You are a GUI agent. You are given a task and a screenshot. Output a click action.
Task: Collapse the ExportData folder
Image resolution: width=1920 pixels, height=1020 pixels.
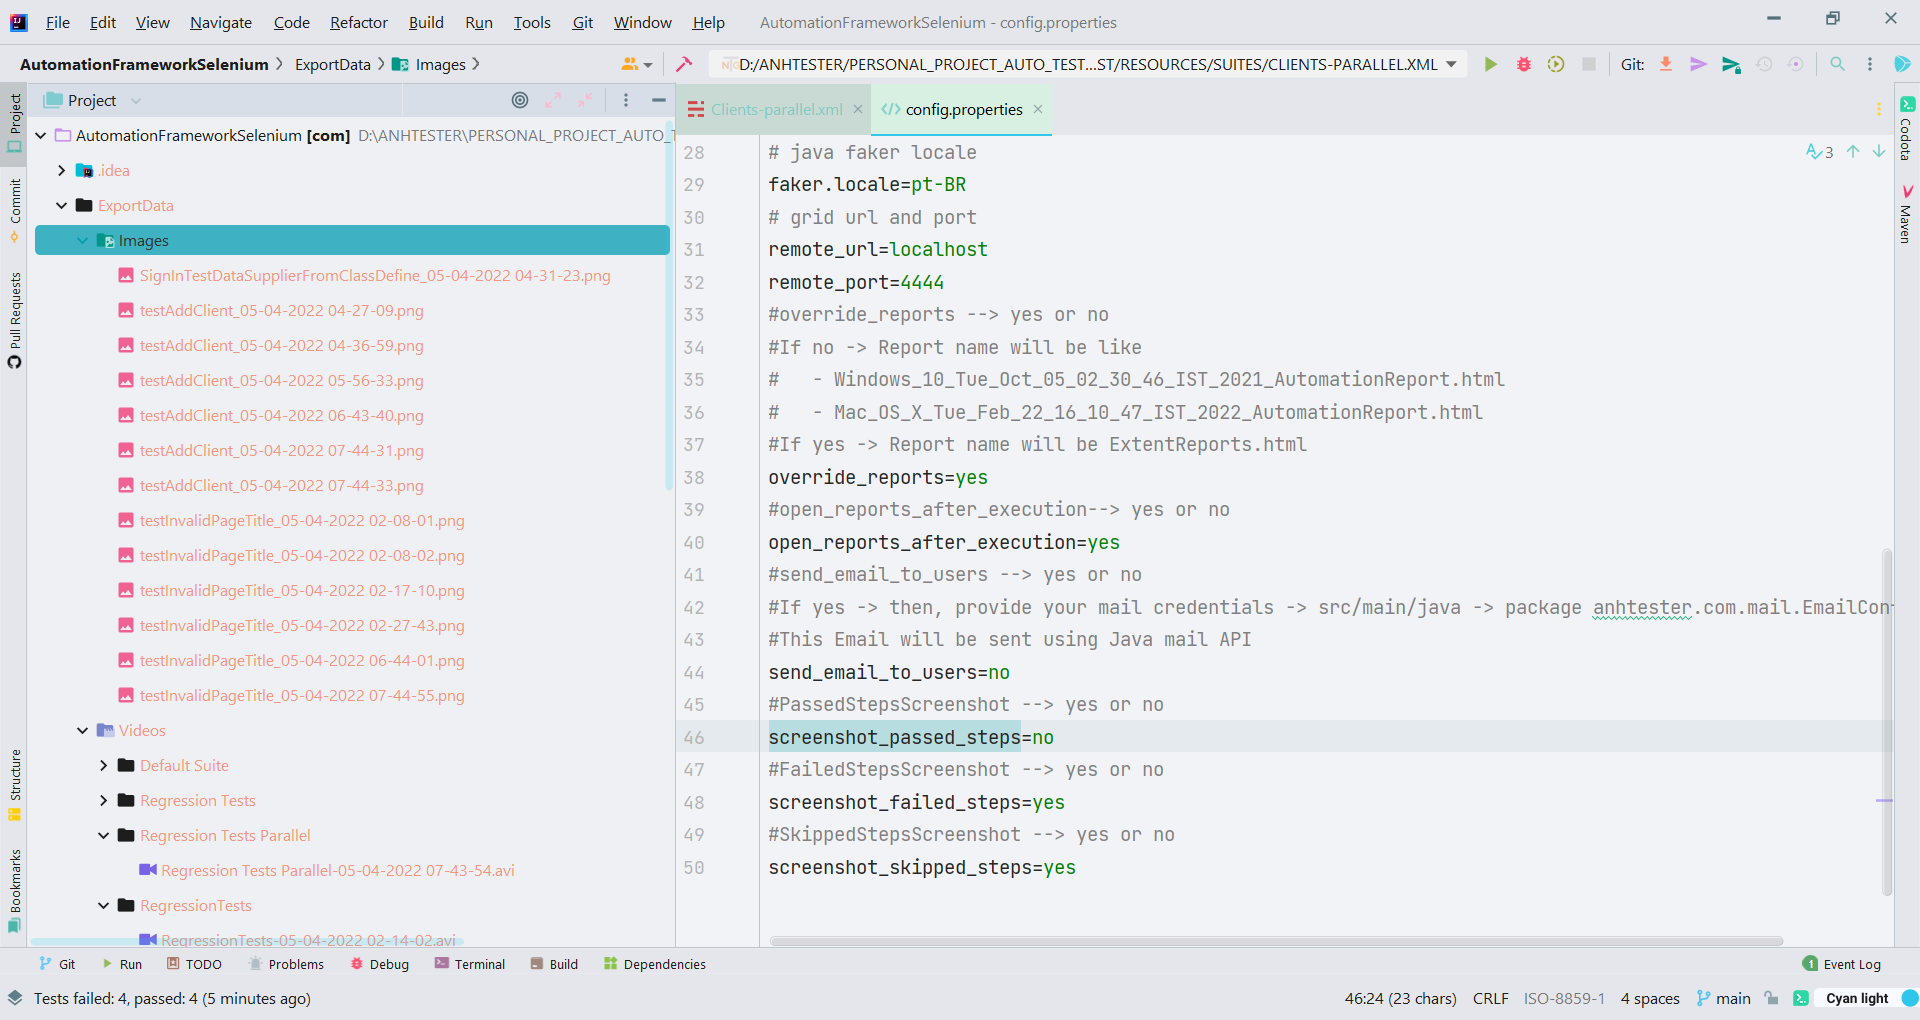[x=62, y=205]
